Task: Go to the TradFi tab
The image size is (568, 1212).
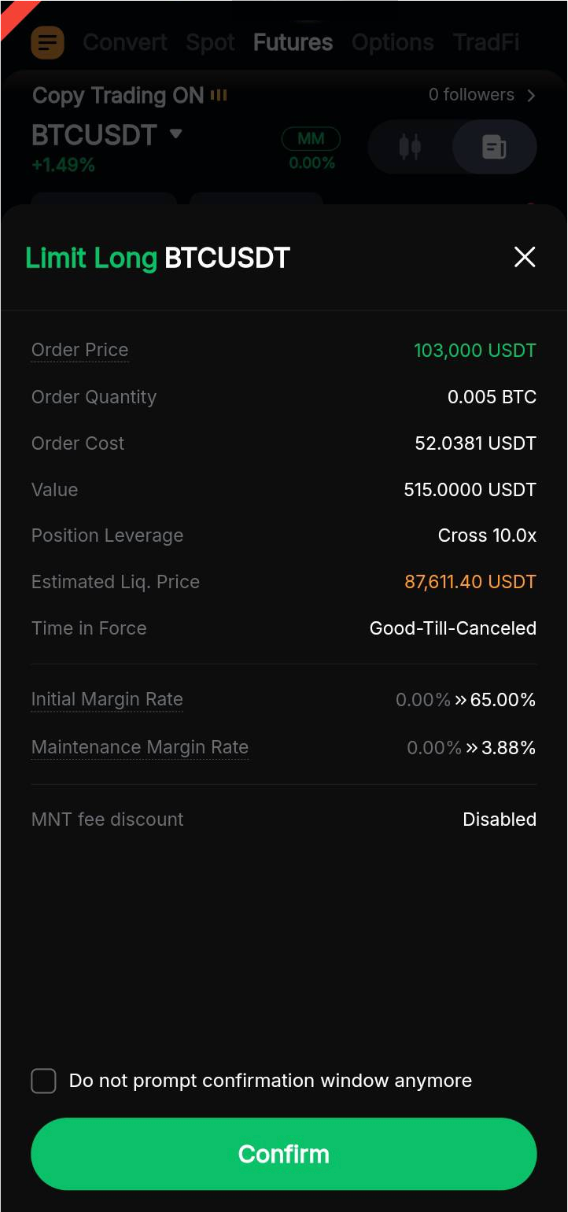Action: pyautogui.click(x=487, y=42)
